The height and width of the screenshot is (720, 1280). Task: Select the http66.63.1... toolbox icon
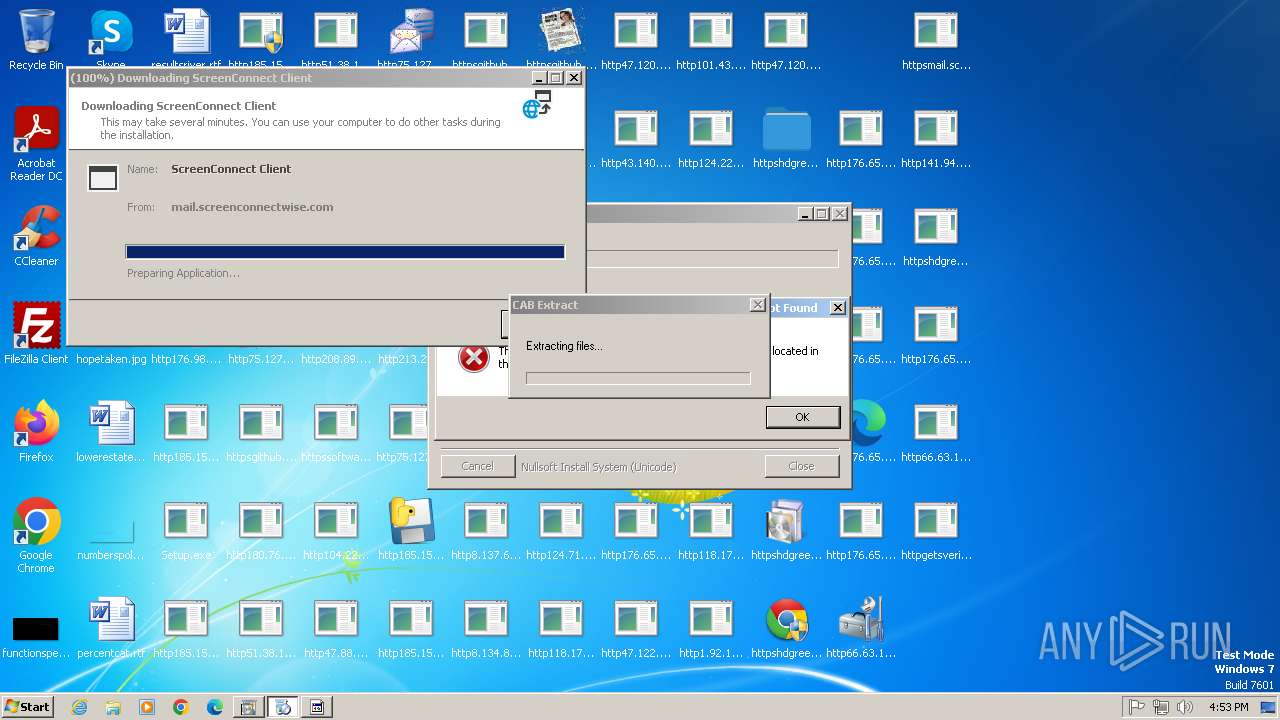pyautogui.click(x=861, y=628)
